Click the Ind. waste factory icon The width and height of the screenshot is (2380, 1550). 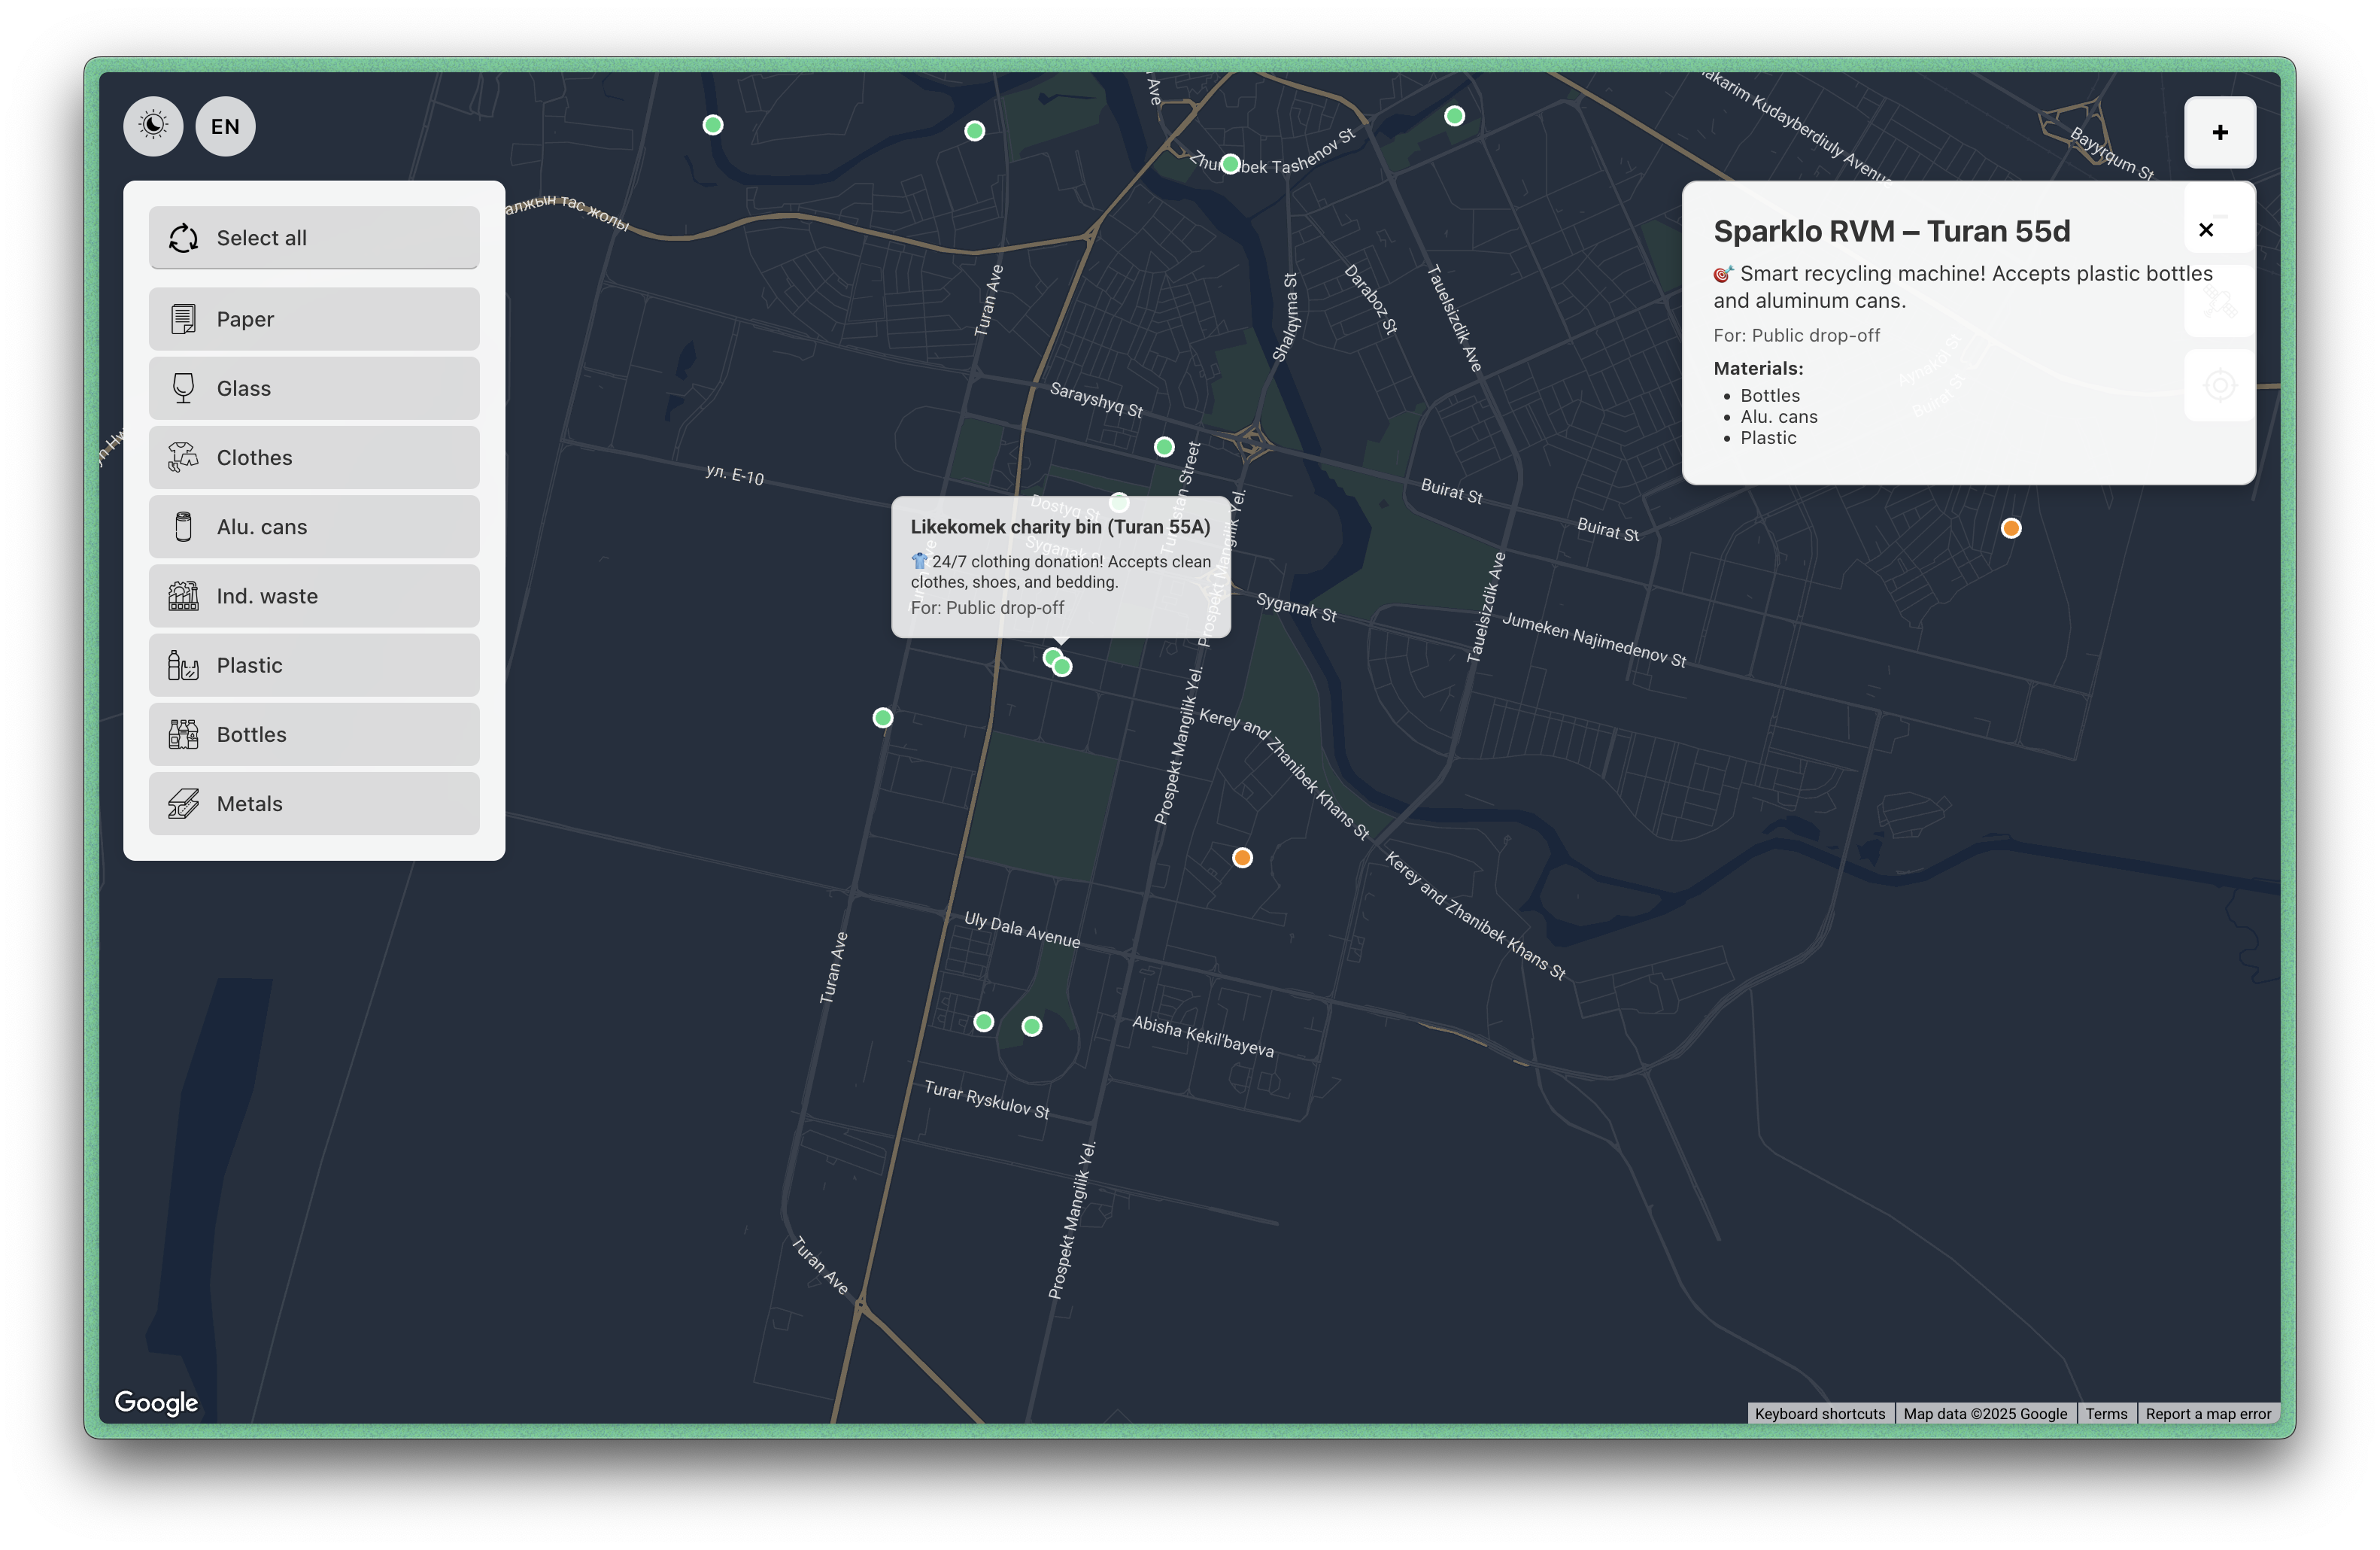click(x=183, y=596)
